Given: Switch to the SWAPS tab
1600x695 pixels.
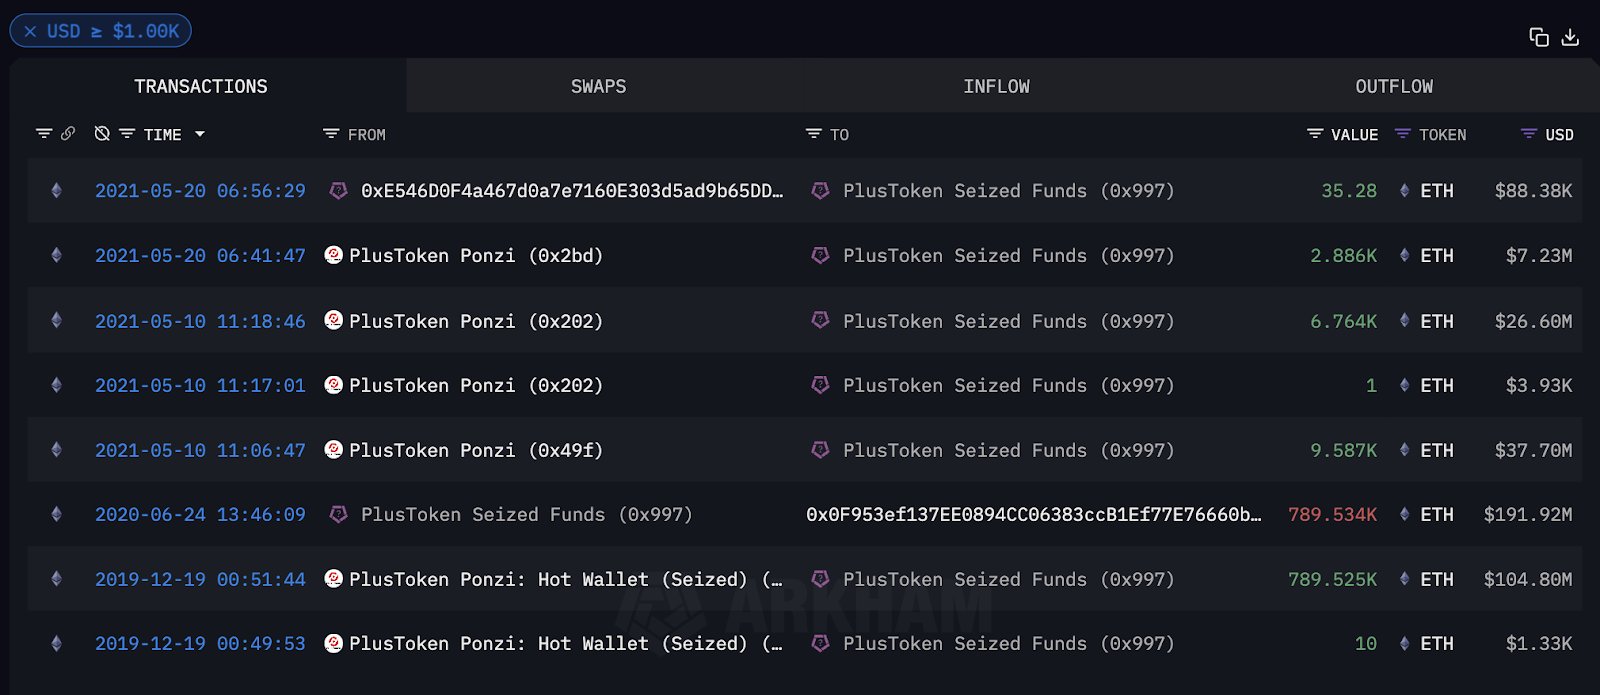Looking at the screenshot, I should pyautogui.click(x=598, y=86).
